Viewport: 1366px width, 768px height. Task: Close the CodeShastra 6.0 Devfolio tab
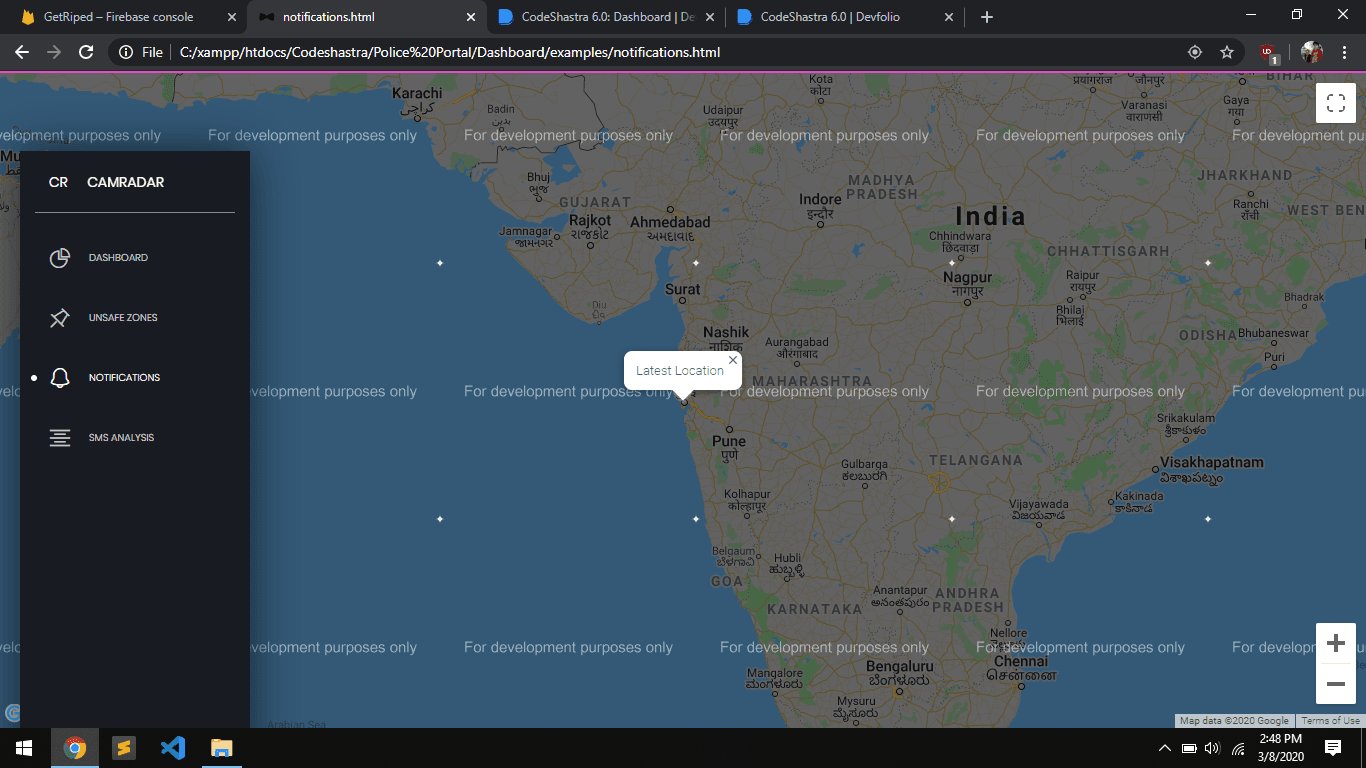[948, 17]
